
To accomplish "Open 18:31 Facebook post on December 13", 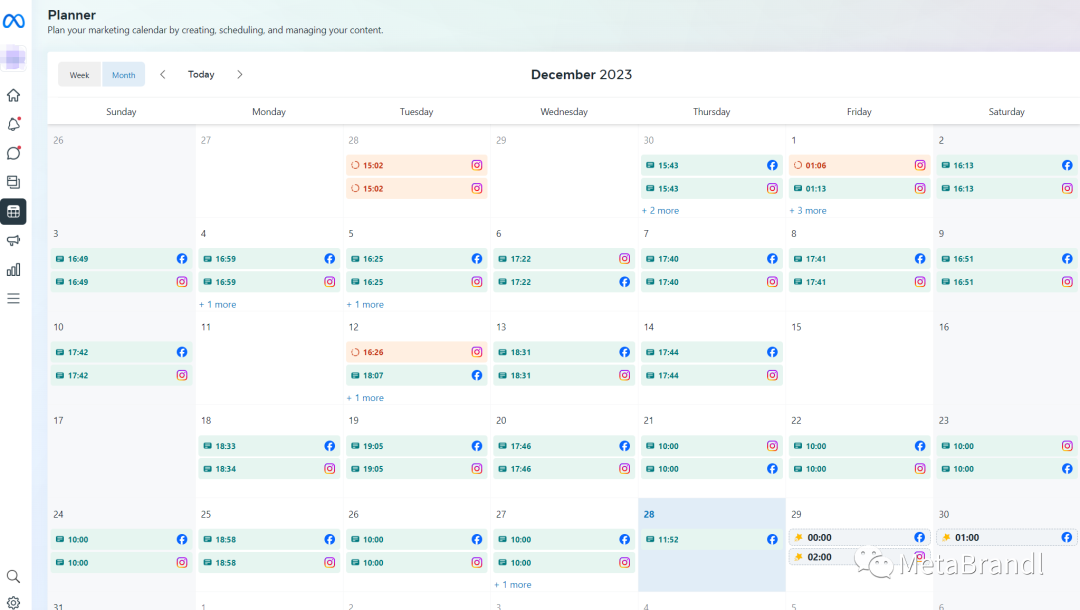I will (x=564, y=352).
